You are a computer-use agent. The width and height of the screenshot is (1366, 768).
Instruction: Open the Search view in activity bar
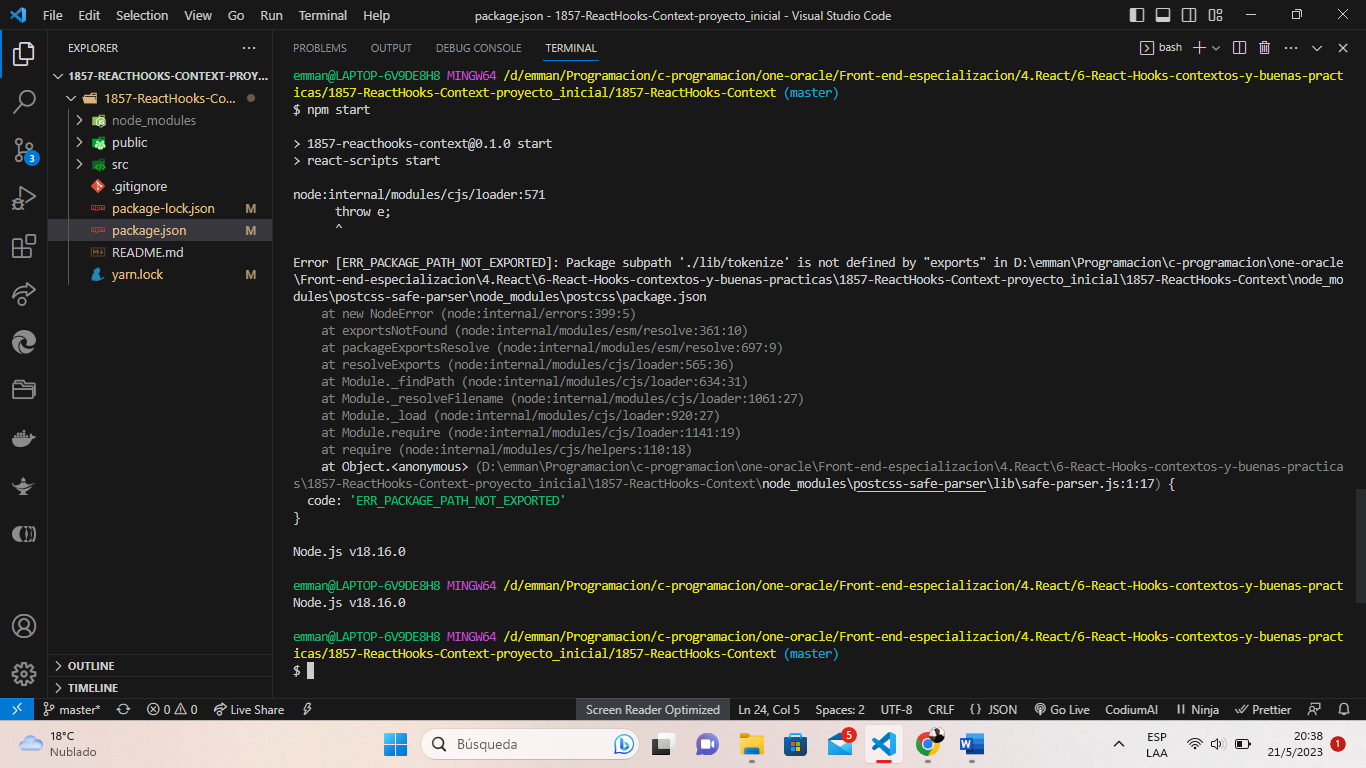click(23, 101)
